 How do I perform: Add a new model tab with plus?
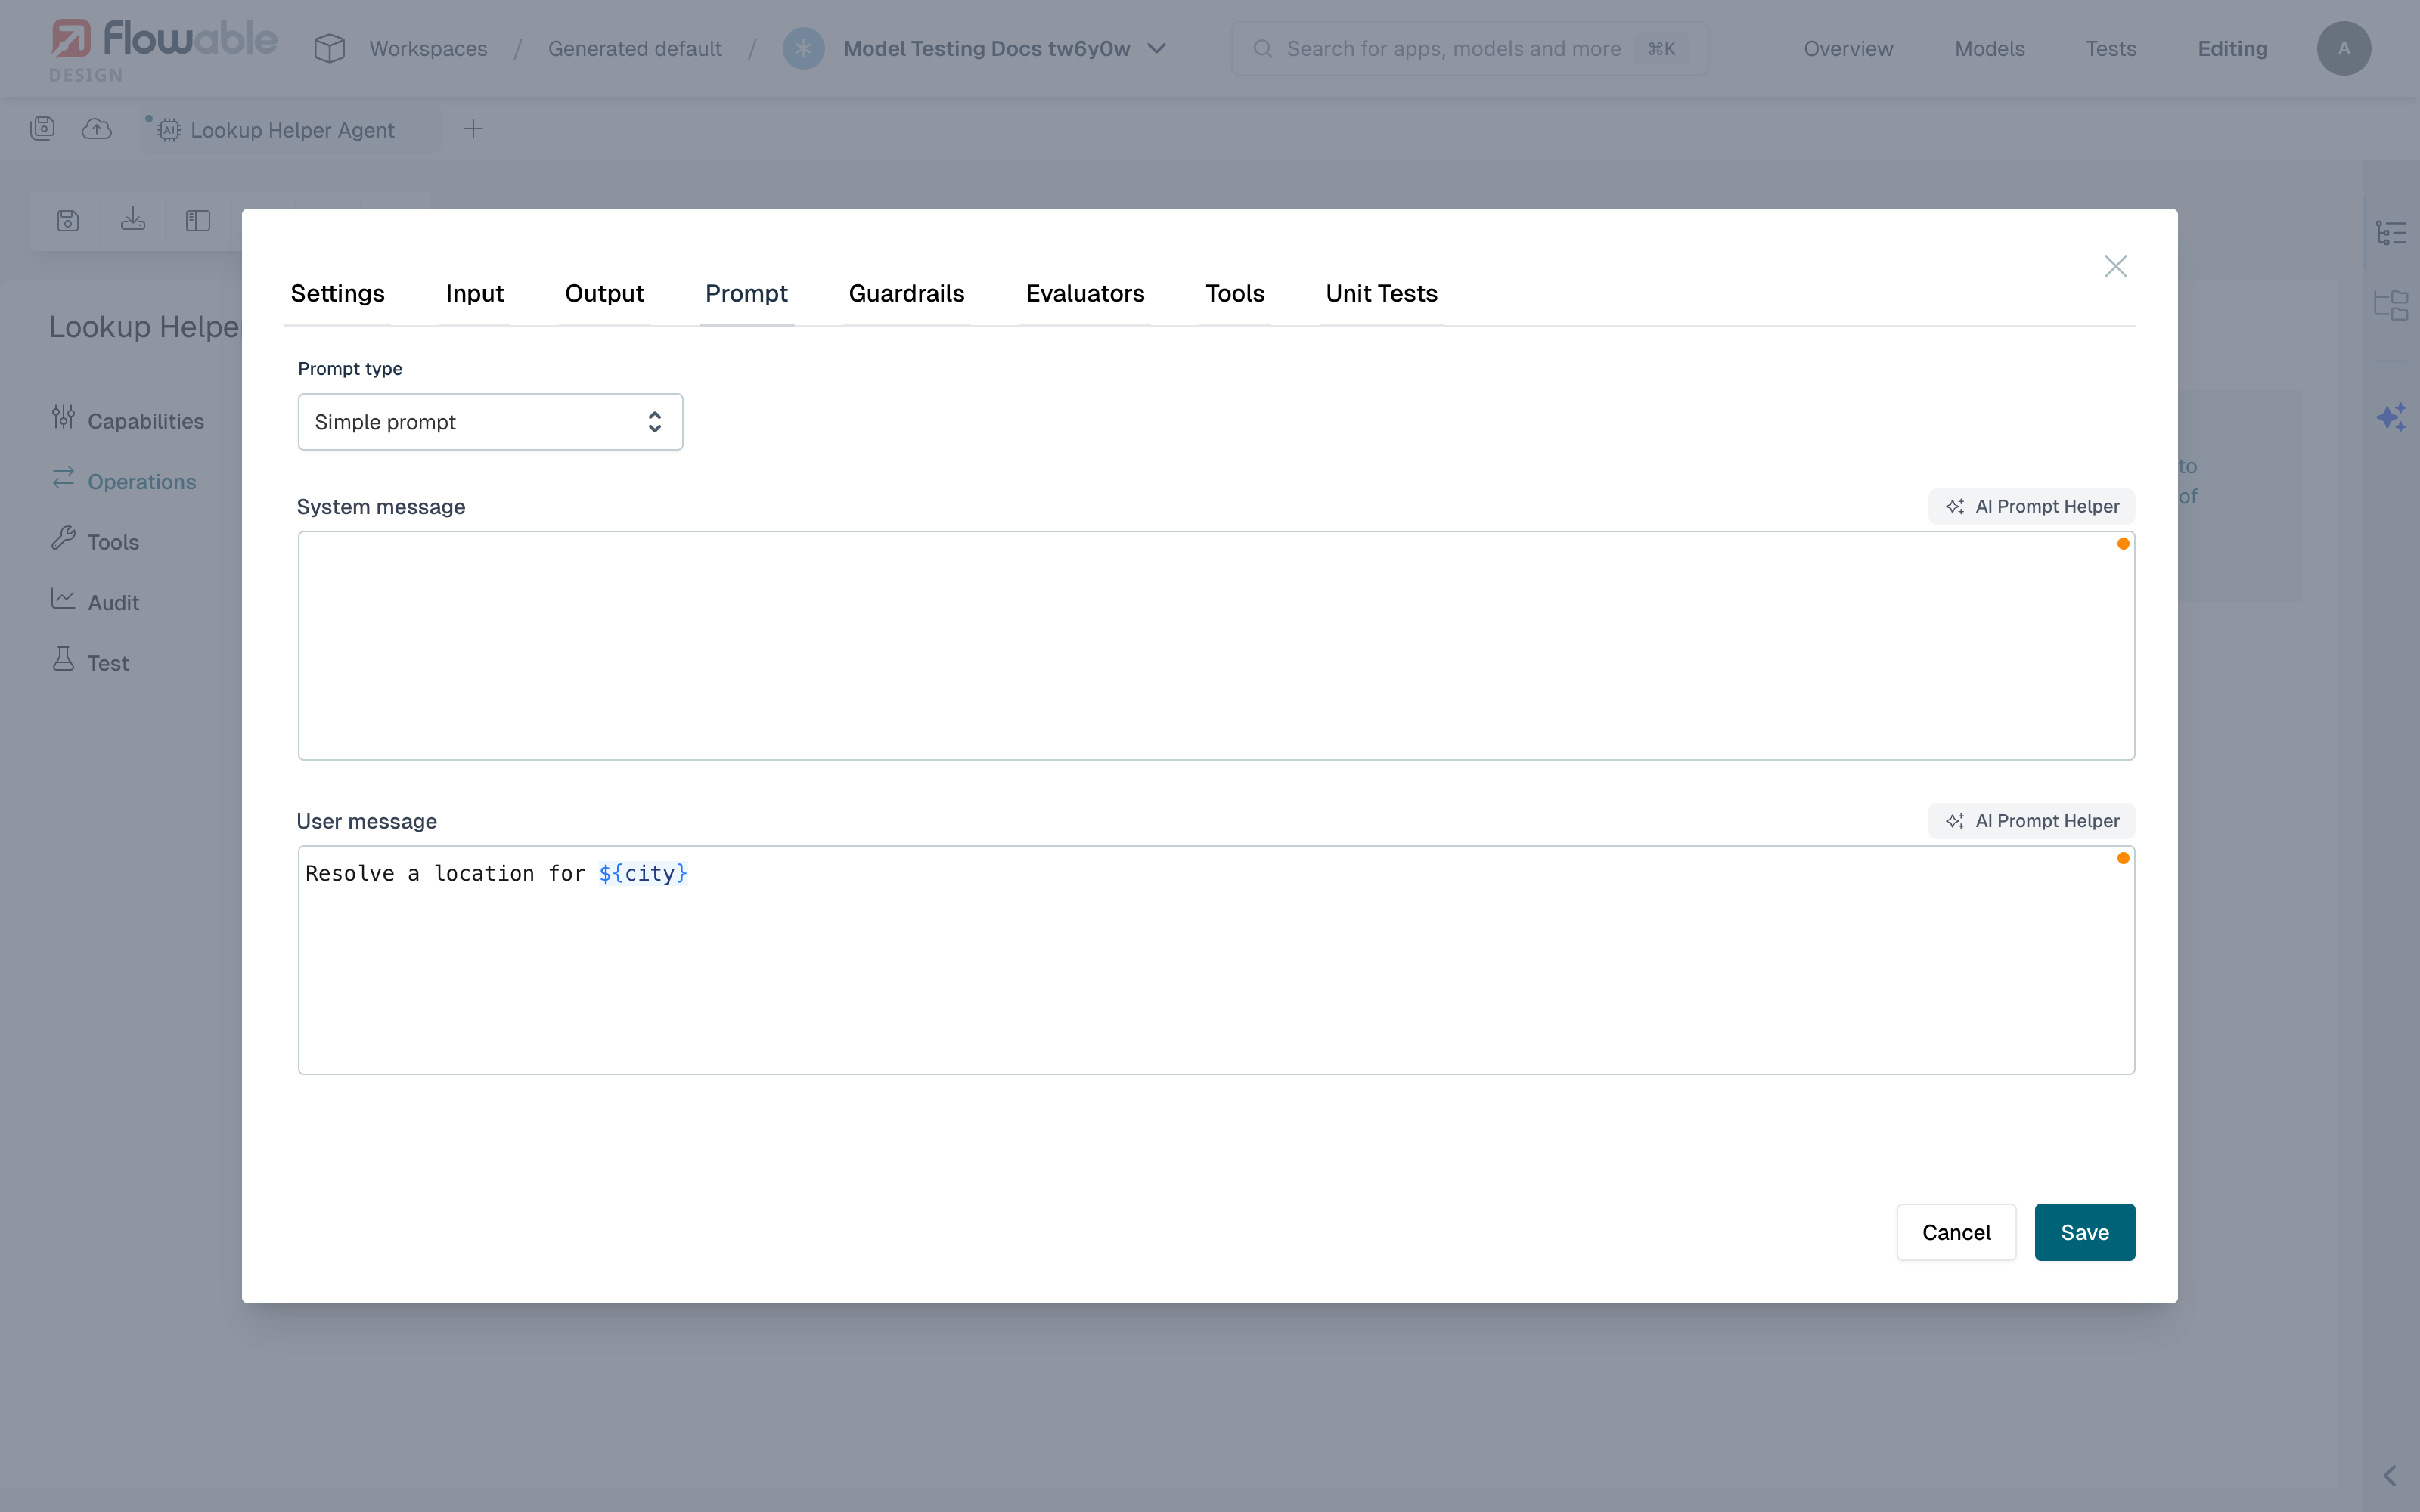[473, 129]
